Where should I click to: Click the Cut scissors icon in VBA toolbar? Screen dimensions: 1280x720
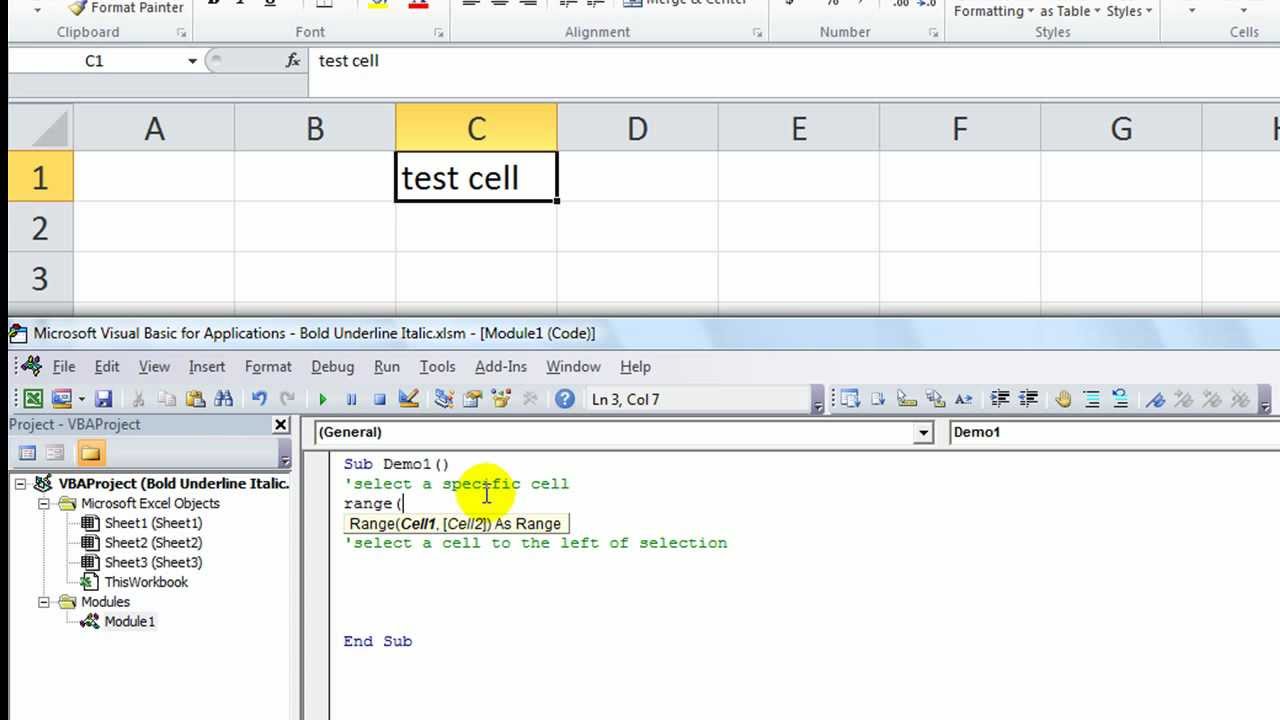click(139, 399)
